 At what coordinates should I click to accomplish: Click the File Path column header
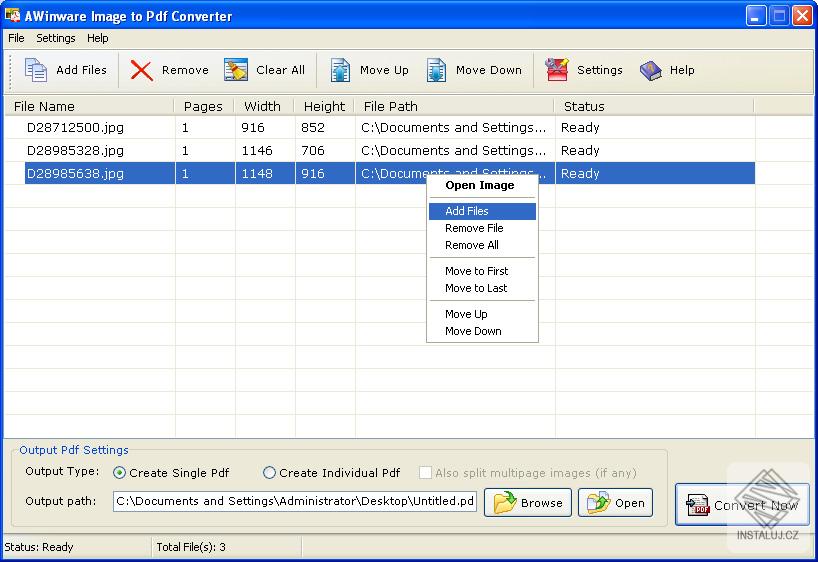pos(454,106)
